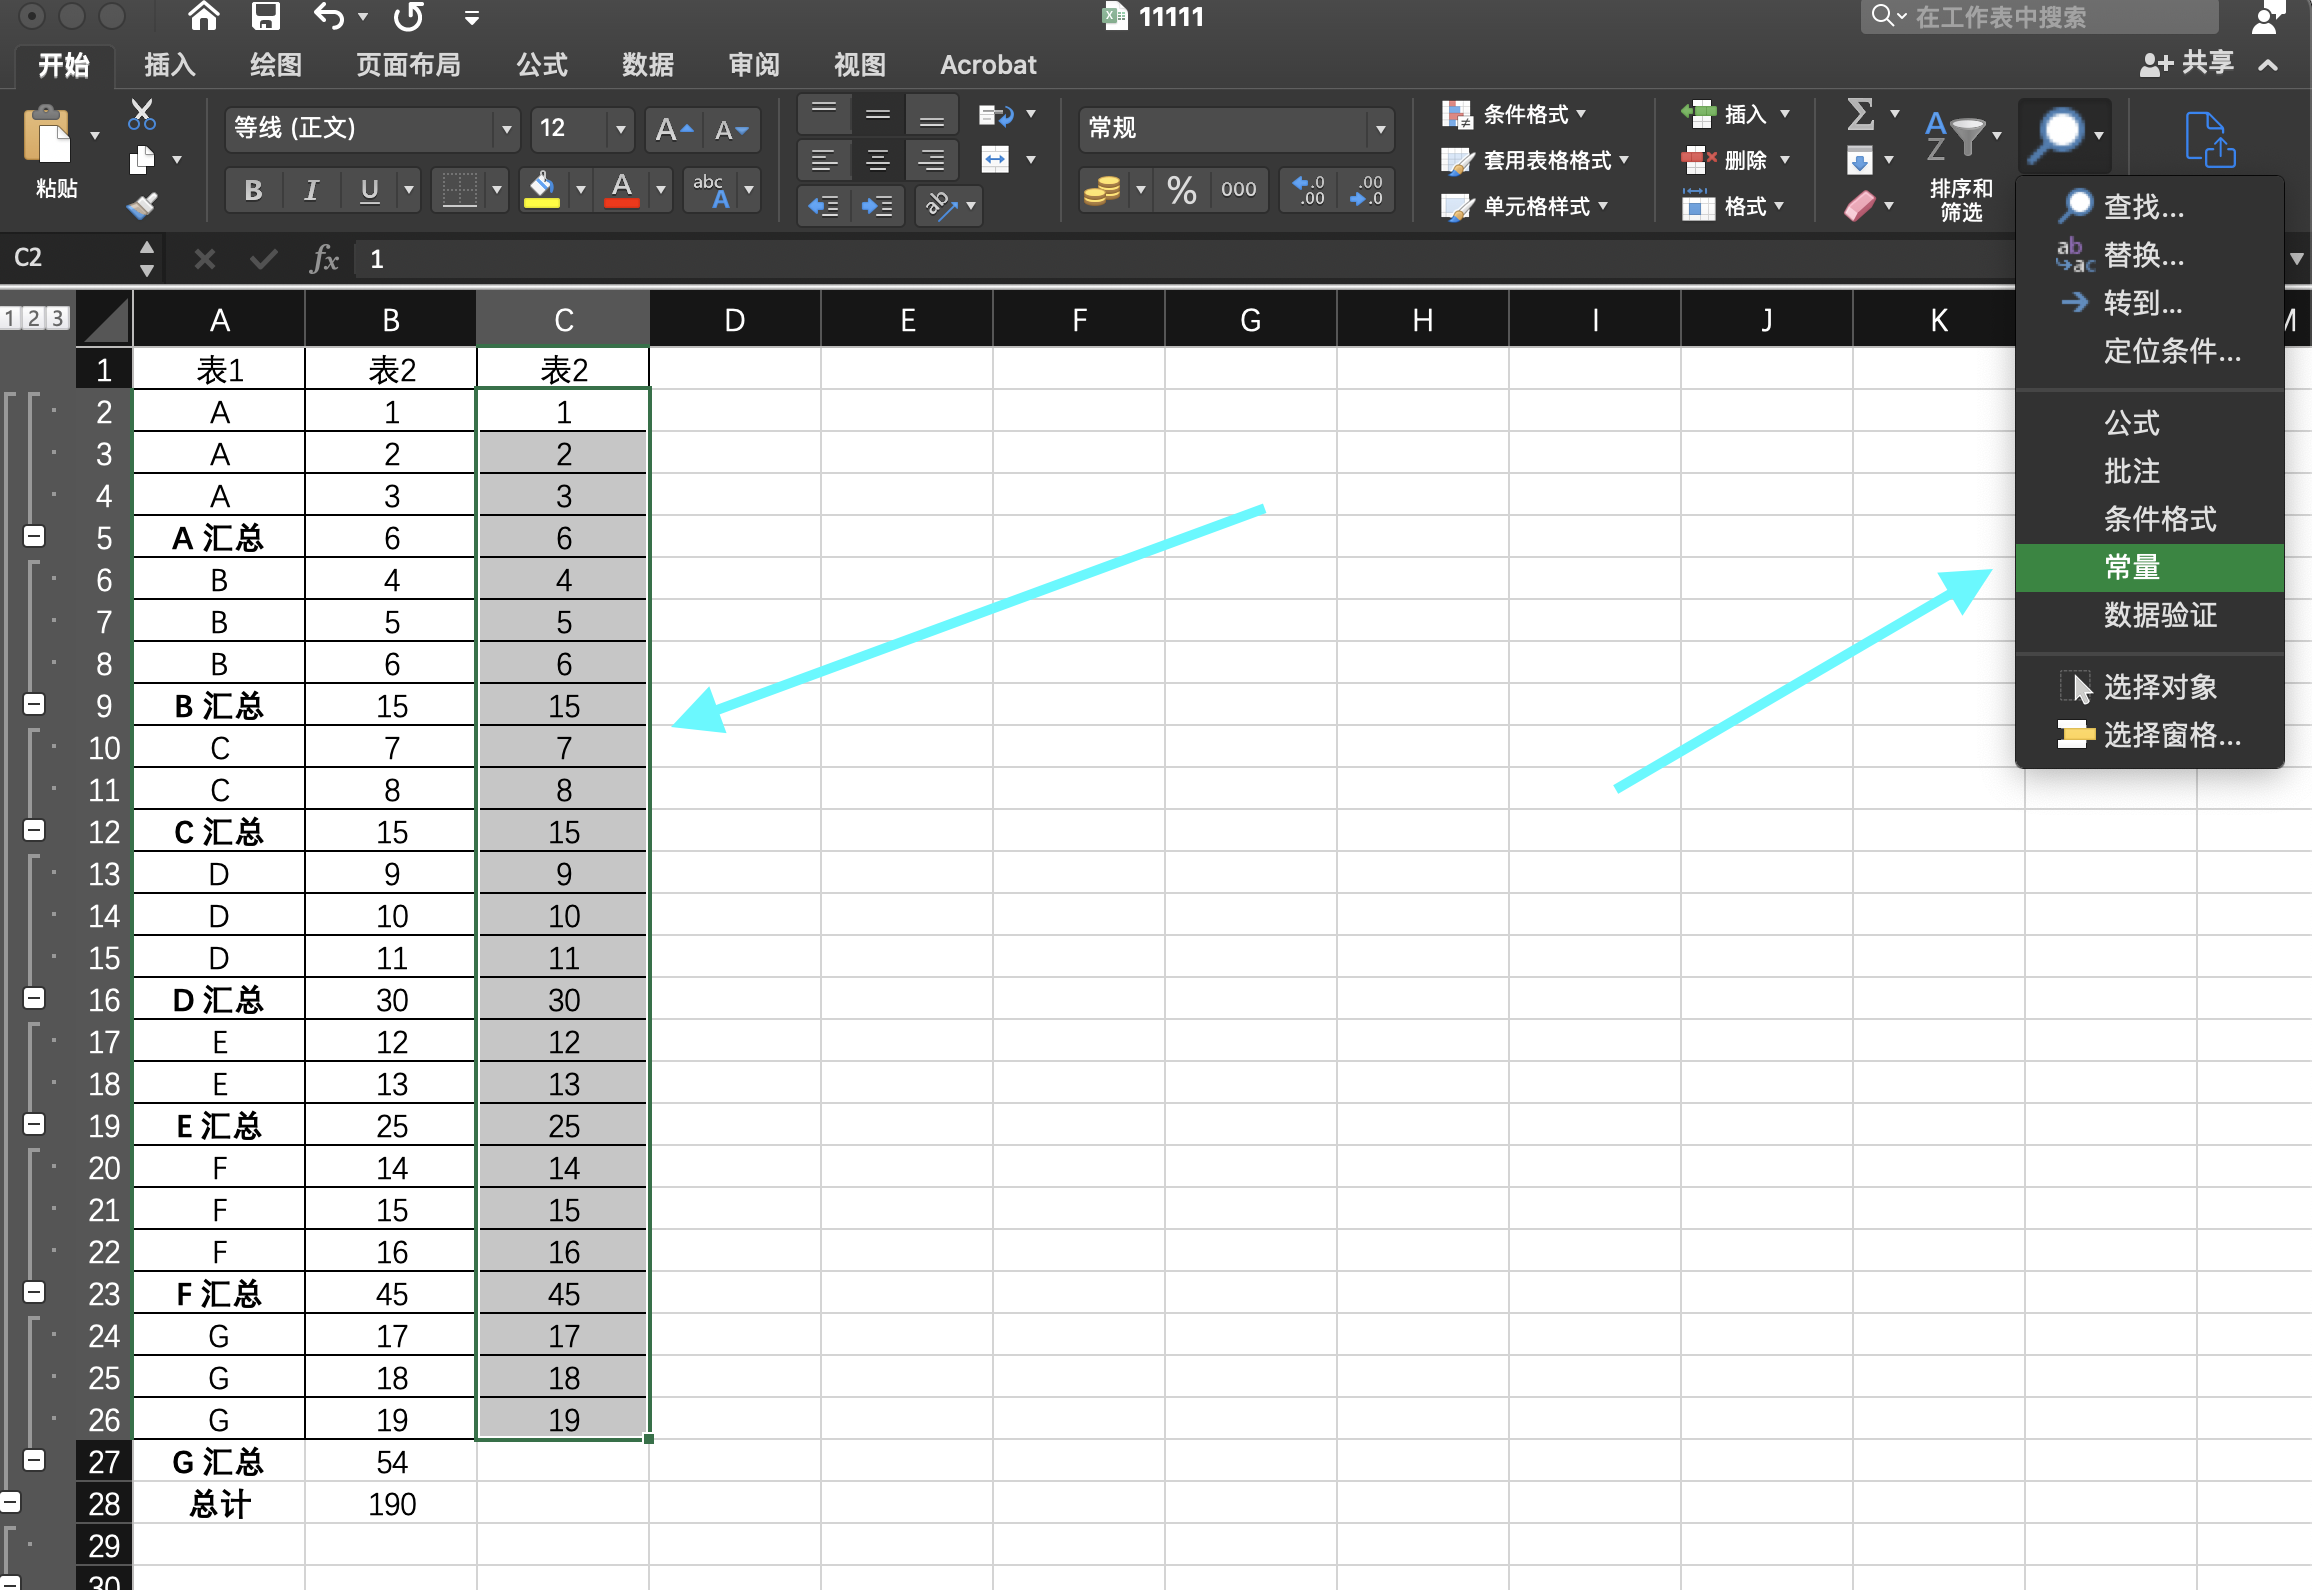
Task: Open the font color dropdown arrow
Action: [x=660, y=190]
